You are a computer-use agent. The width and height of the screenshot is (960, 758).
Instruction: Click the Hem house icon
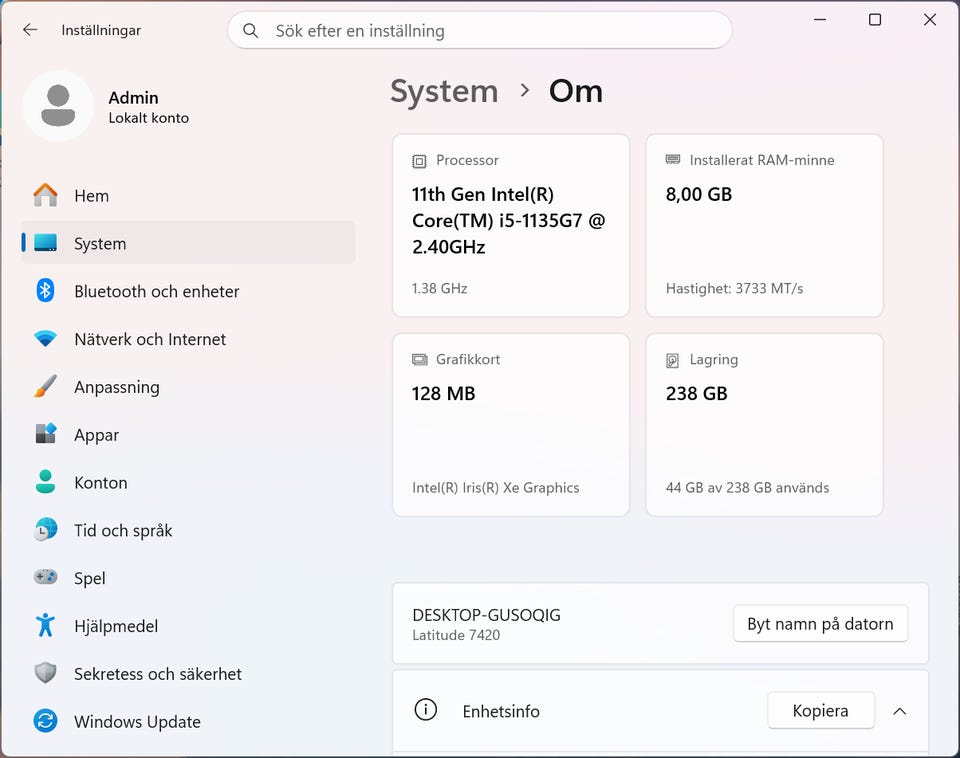click(45, 195)
